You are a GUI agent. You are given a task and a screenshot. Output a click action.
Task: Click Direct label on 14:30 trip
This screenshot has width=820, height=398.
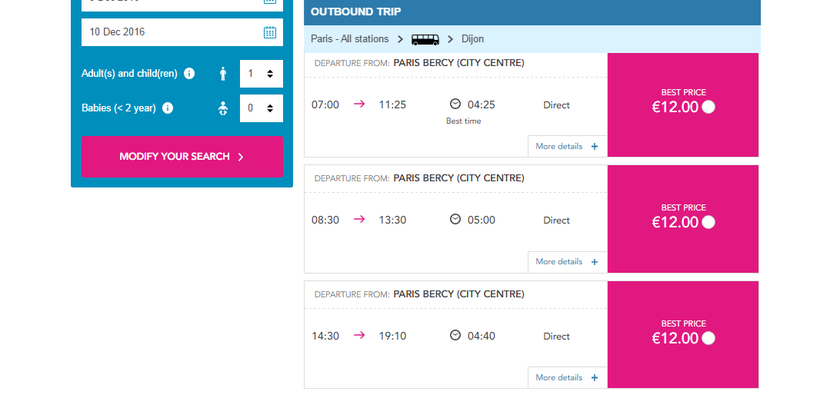[x=556, y=336]
